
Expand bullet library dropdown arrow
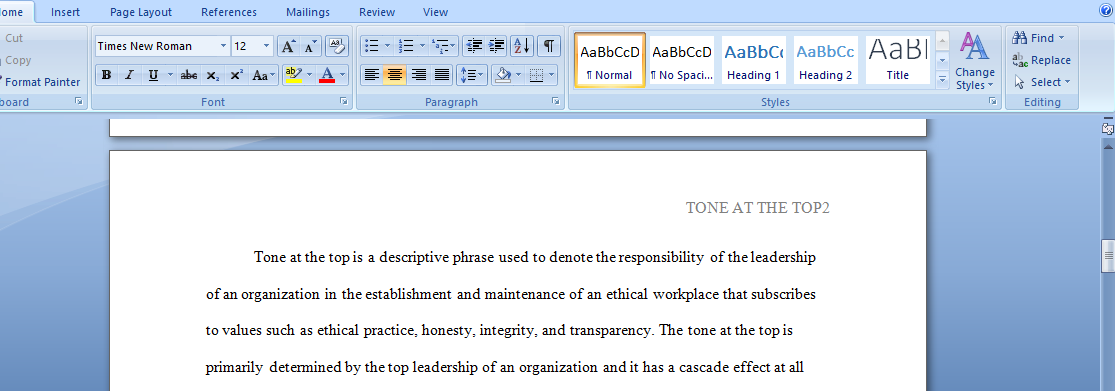pyautogui.click(x=388, y=46)
